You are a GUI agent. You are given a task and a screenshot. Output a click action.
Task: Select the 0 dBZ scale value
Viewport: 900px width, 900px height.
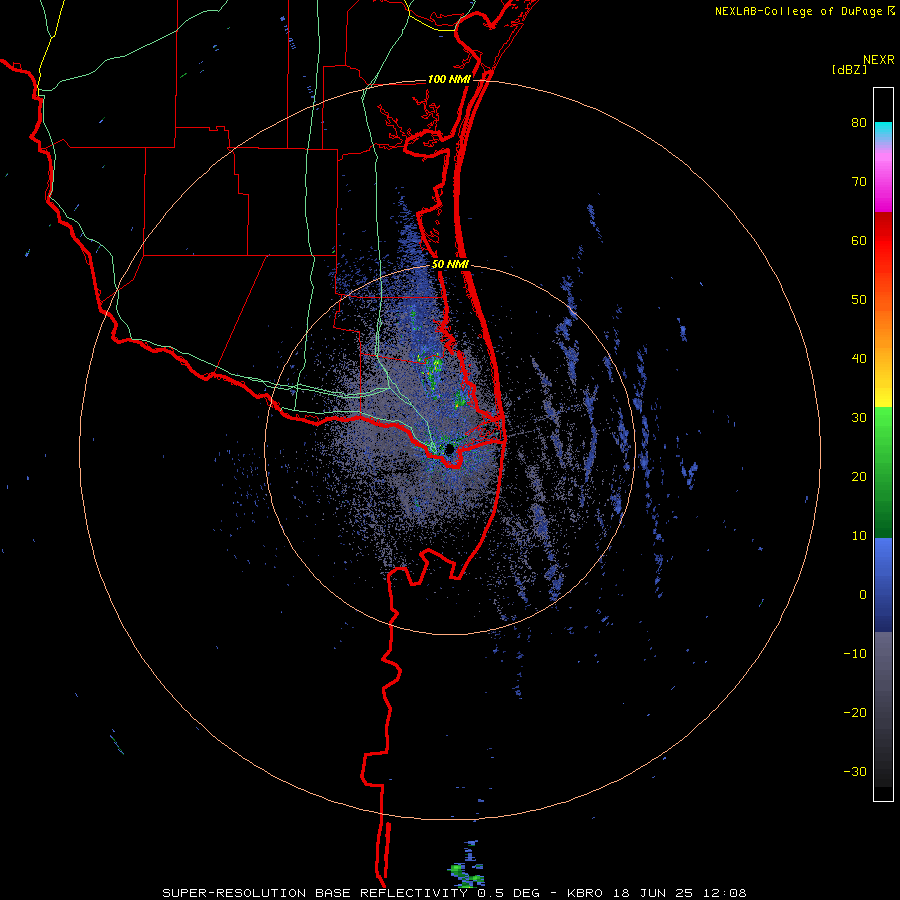pyautogui.click(x=863, y=595)
